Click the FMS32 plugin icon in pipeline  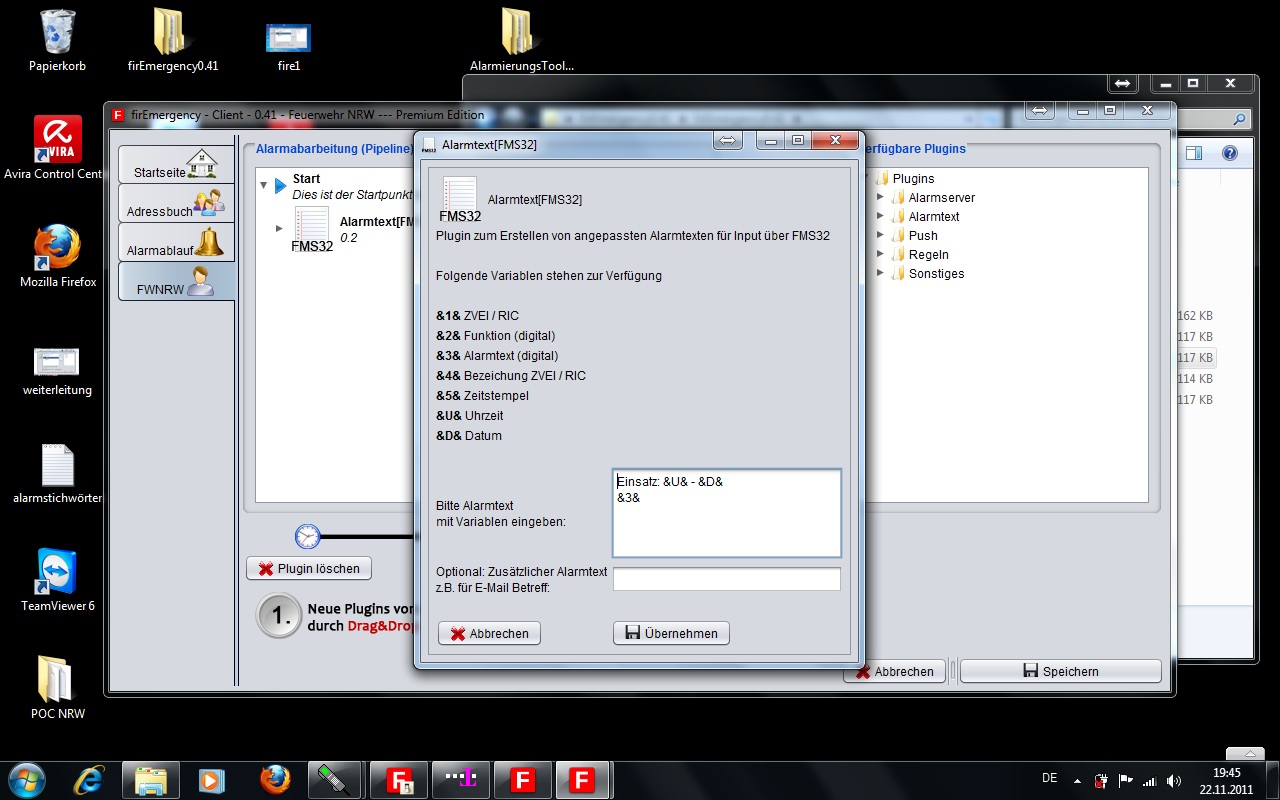point(312,229)
